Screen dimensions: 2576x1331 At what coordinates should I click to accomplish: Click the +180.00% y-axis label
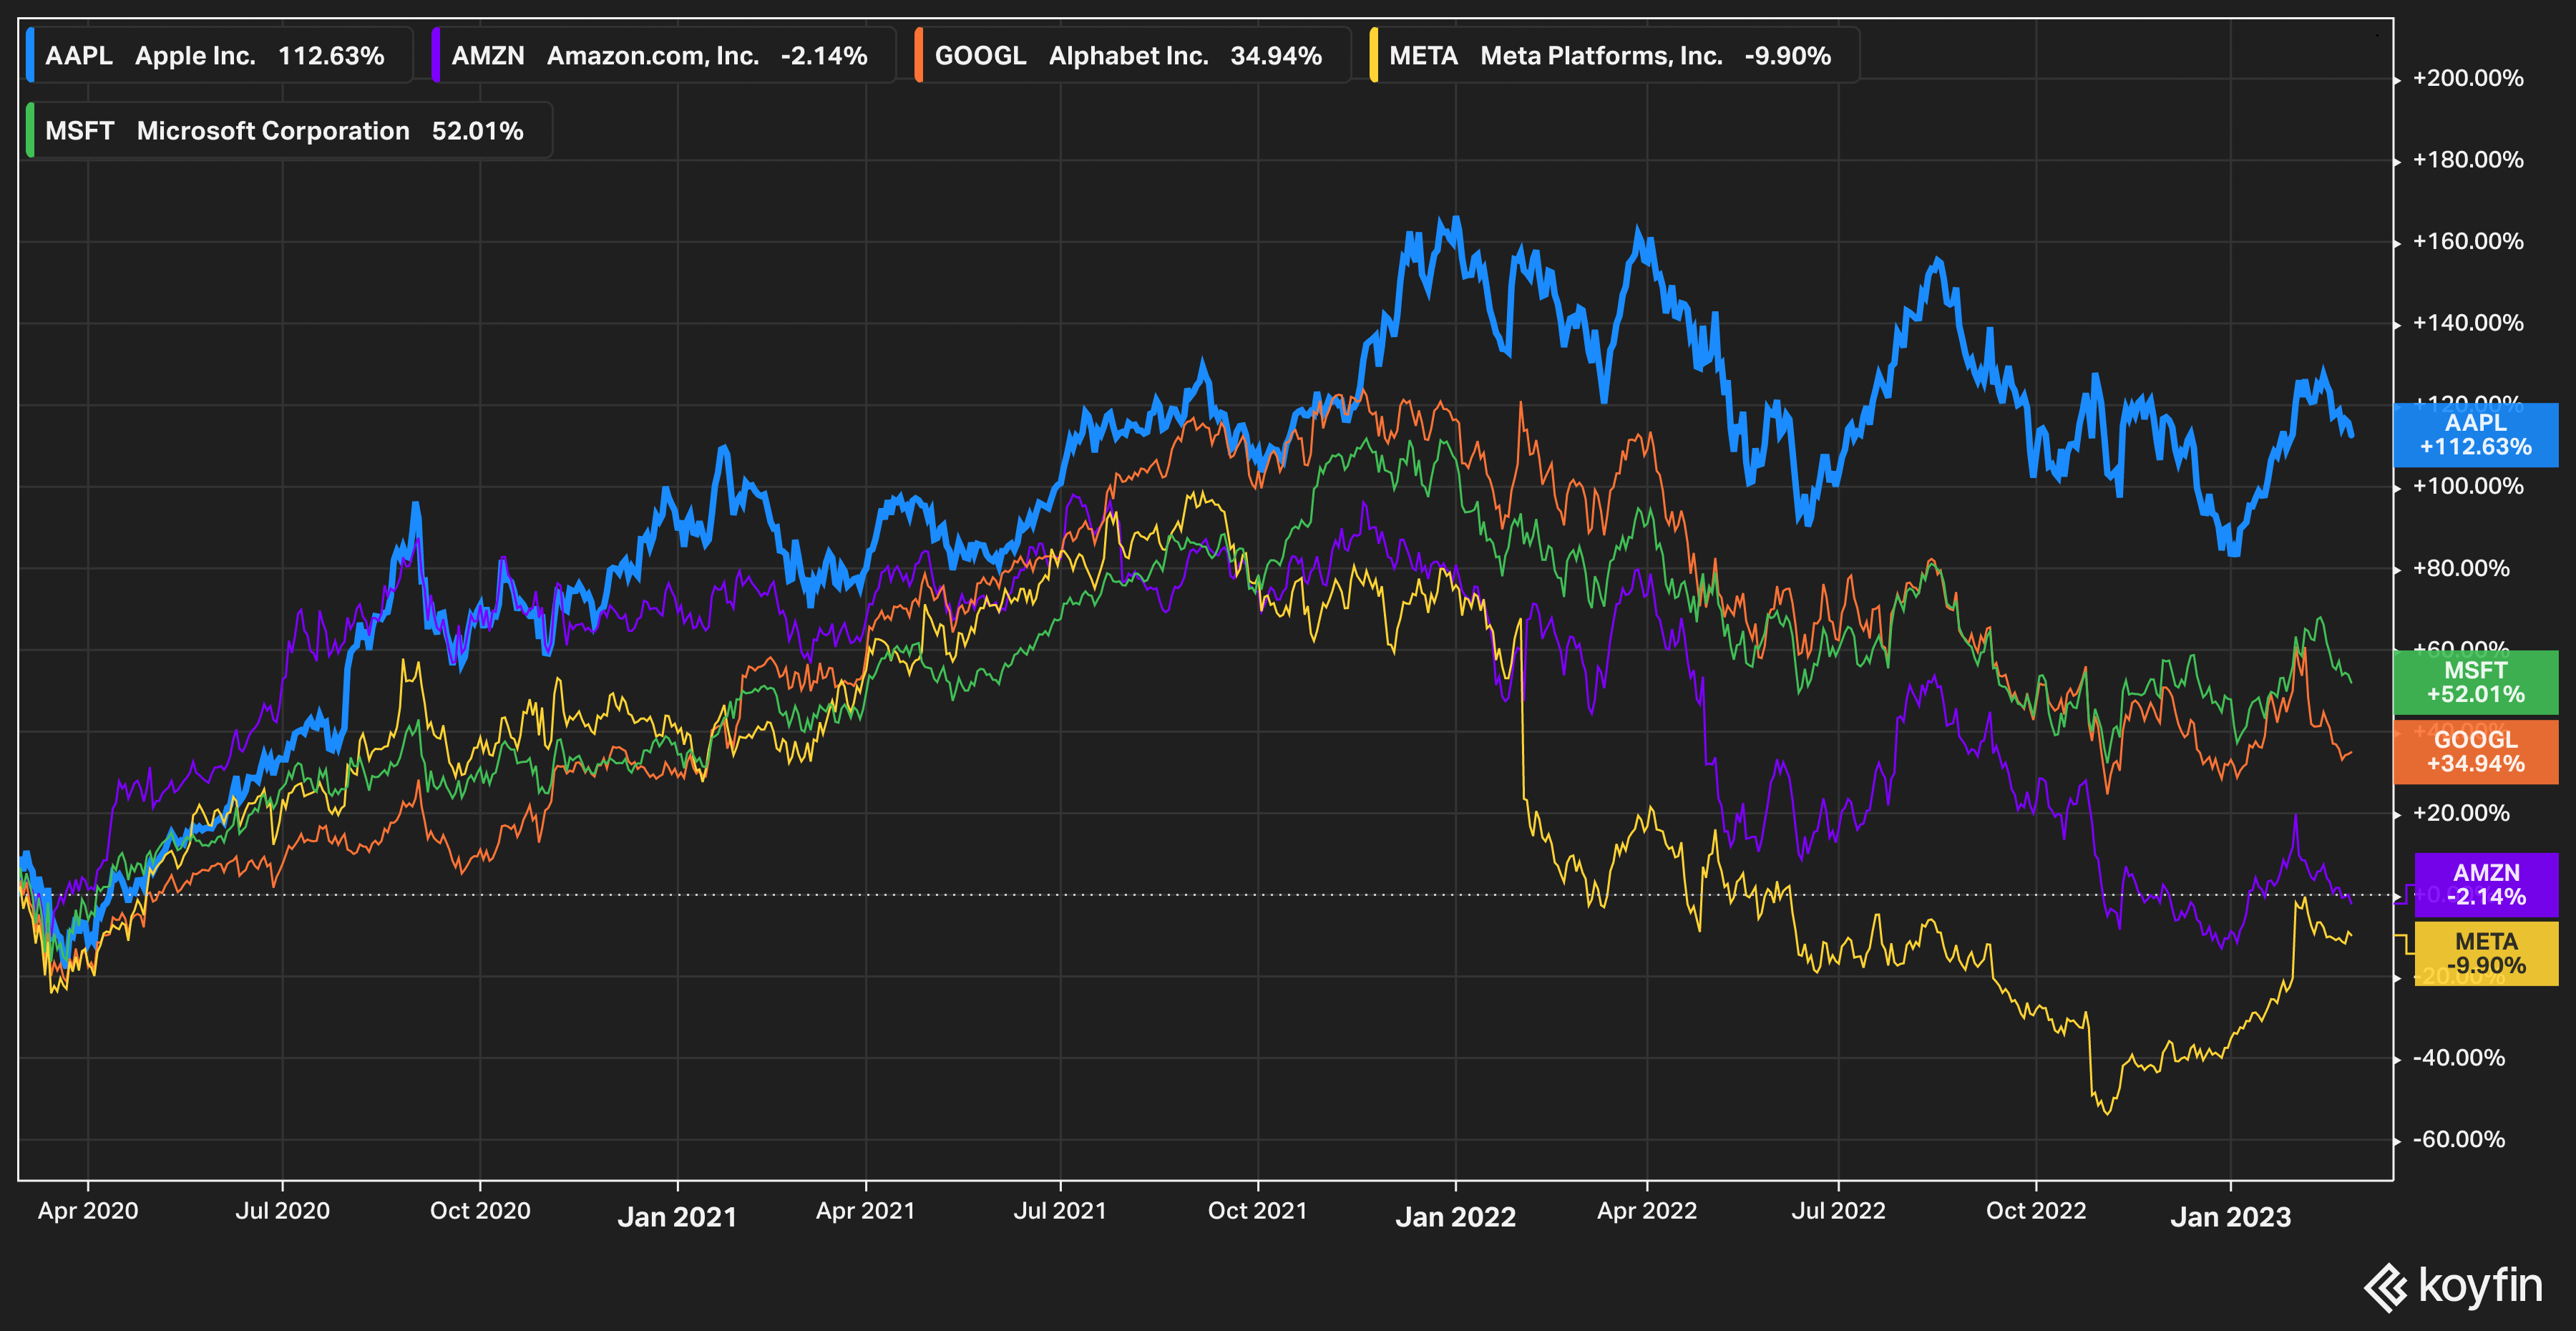(x=2468, y=160)
